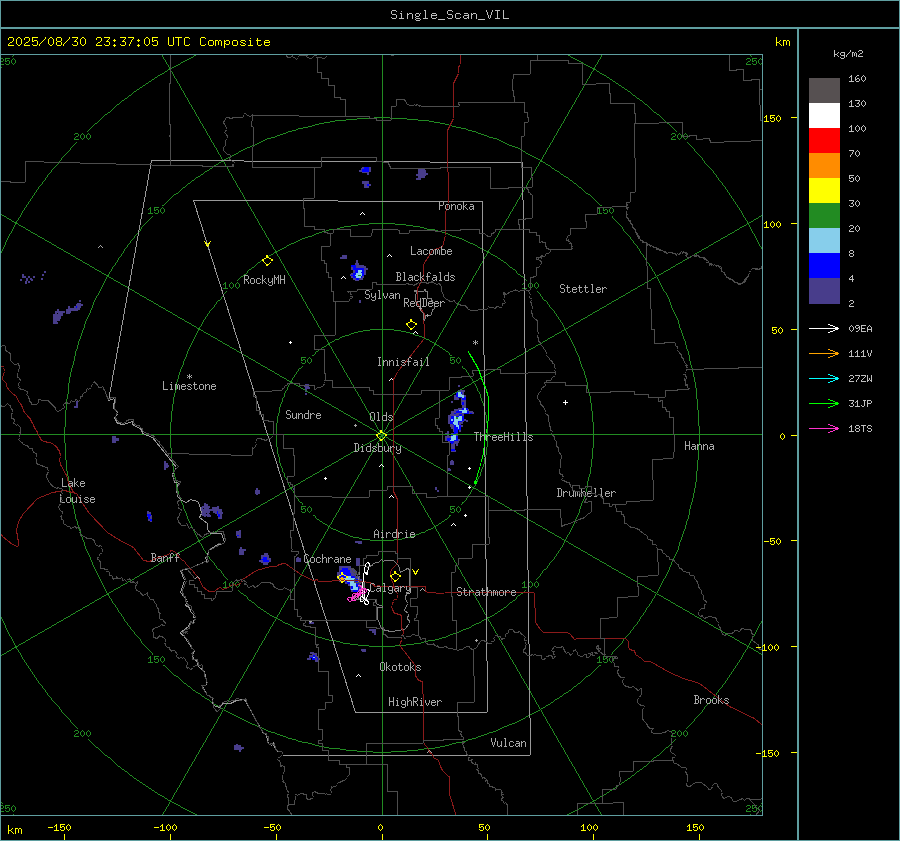Pick the orange 50–70 legend swatch
This screenshot has height=841, width=900.
click(824, 166)
